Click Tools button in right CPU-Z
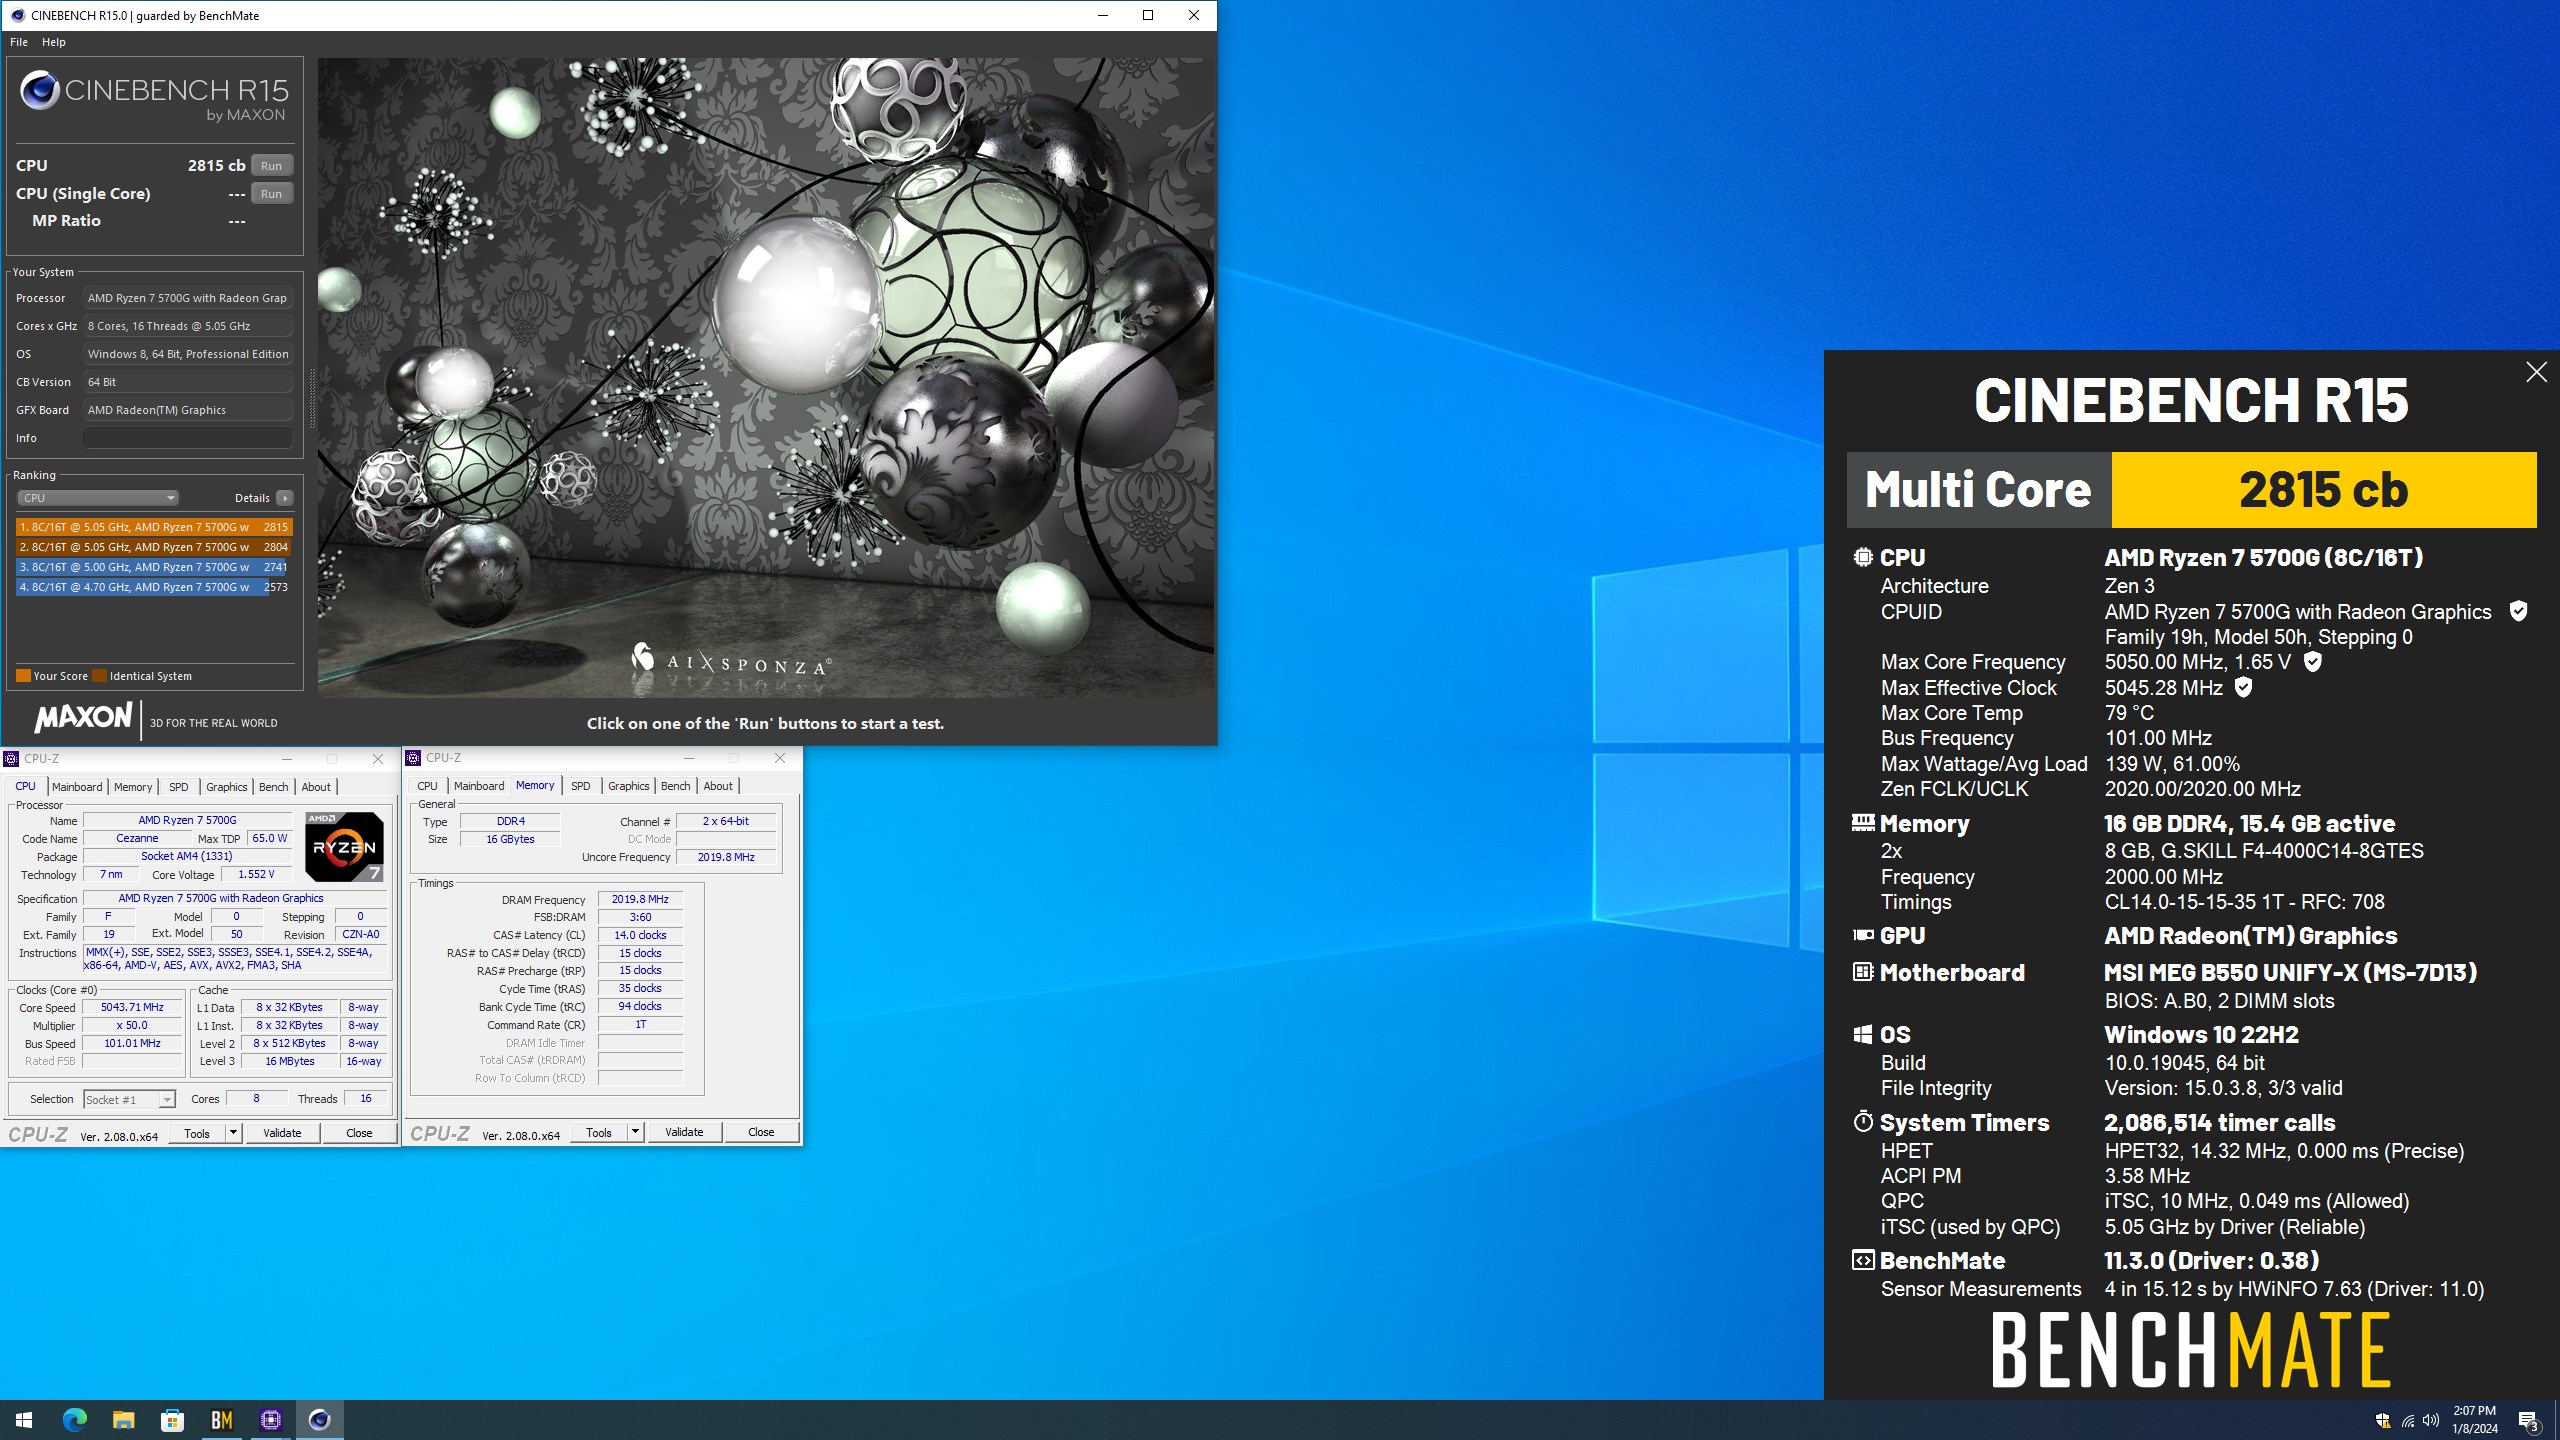The width and height of the screenshot is (2560, 1440). coord(599,1132)
